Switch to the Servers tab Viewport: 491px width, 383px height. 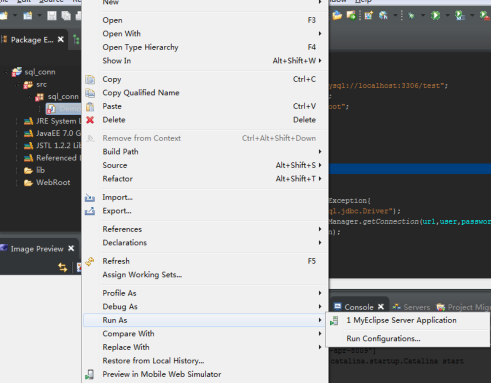(x=411, y=307)
